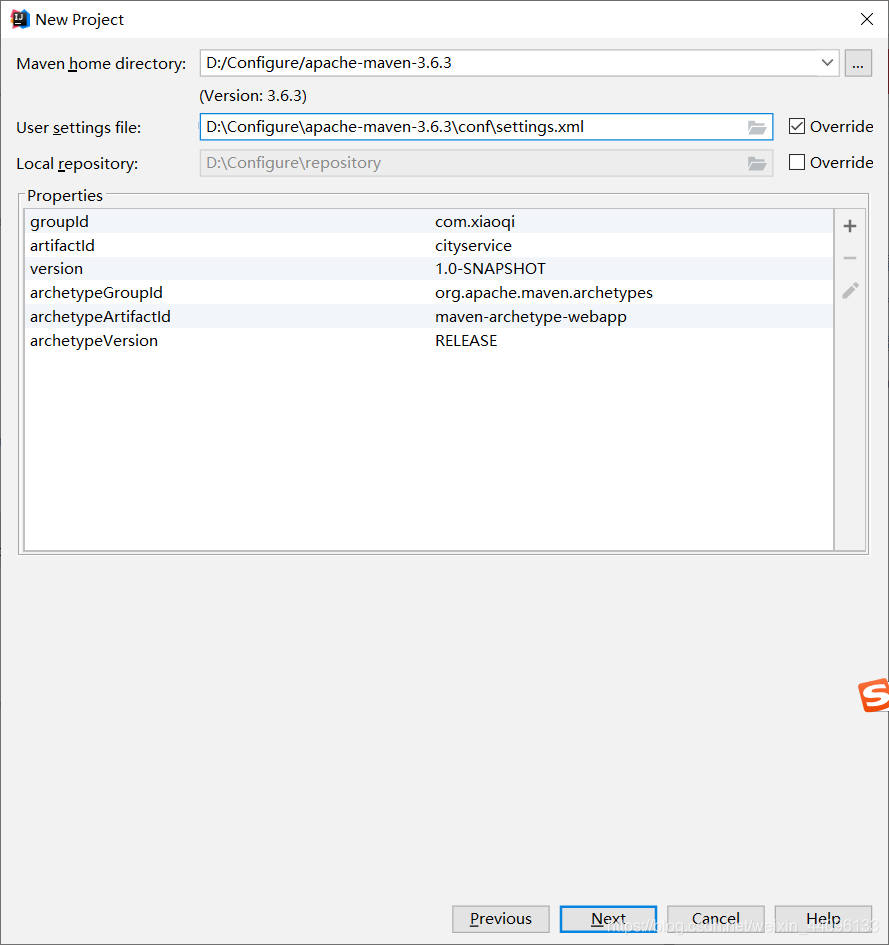This screenshot has width=889, height=945.
Task: Select the archetypeVersion property row
Action: coord(429,341)
